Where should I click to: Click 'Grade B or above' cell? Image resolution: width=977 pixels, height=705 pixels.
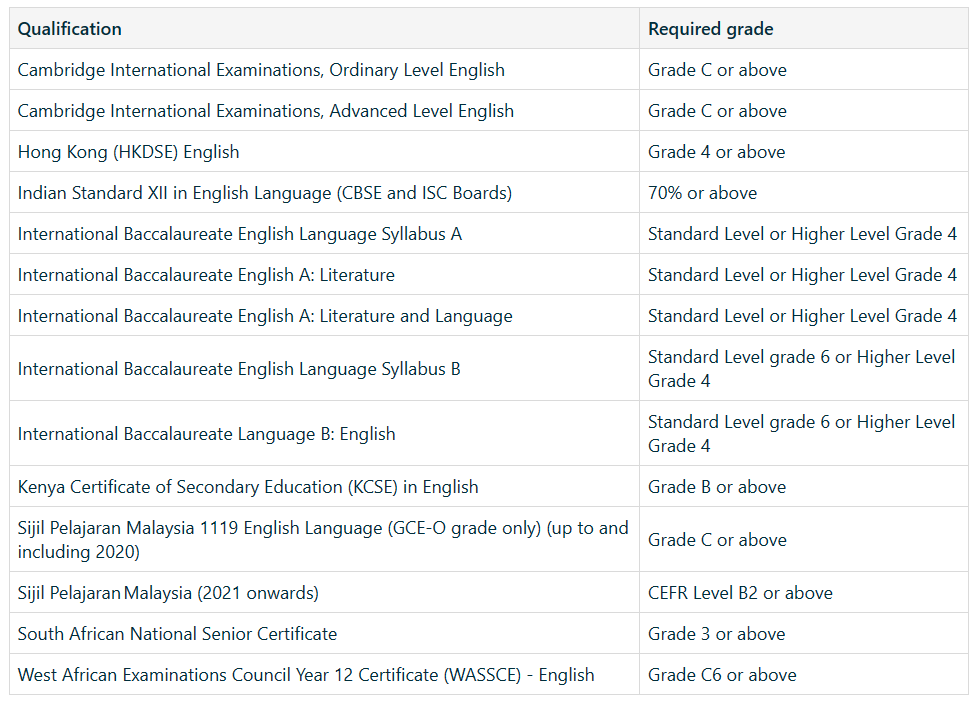(x=804, y=486)
